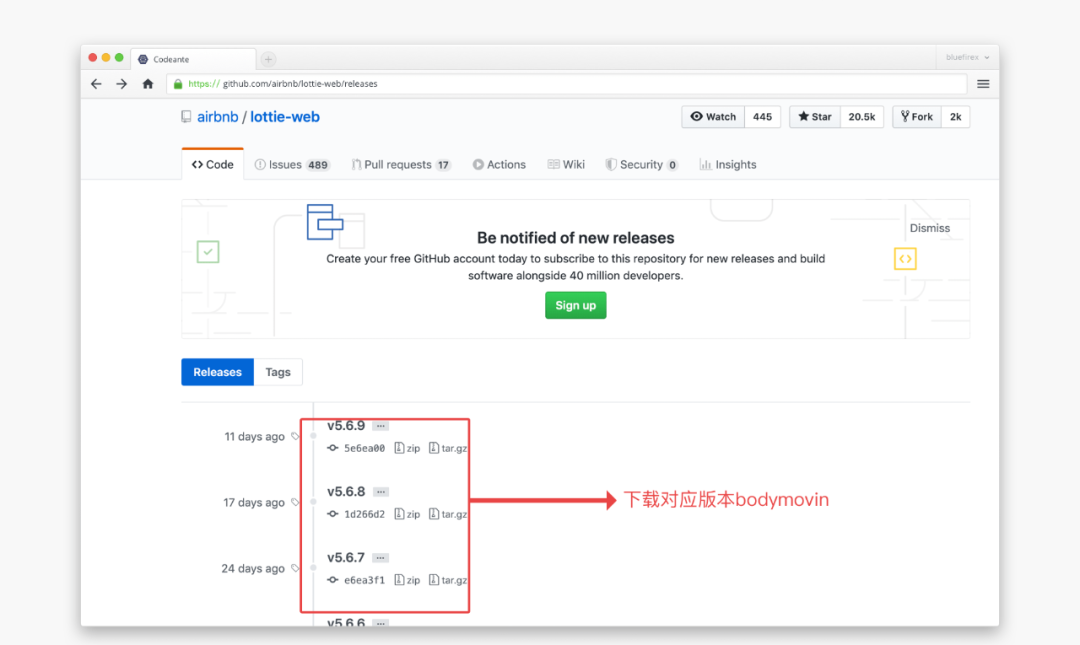Viewport: 1080px width, 645px height.
Task: Click the tag icon beside 11 days ago
Action: [x=295, y=436]
